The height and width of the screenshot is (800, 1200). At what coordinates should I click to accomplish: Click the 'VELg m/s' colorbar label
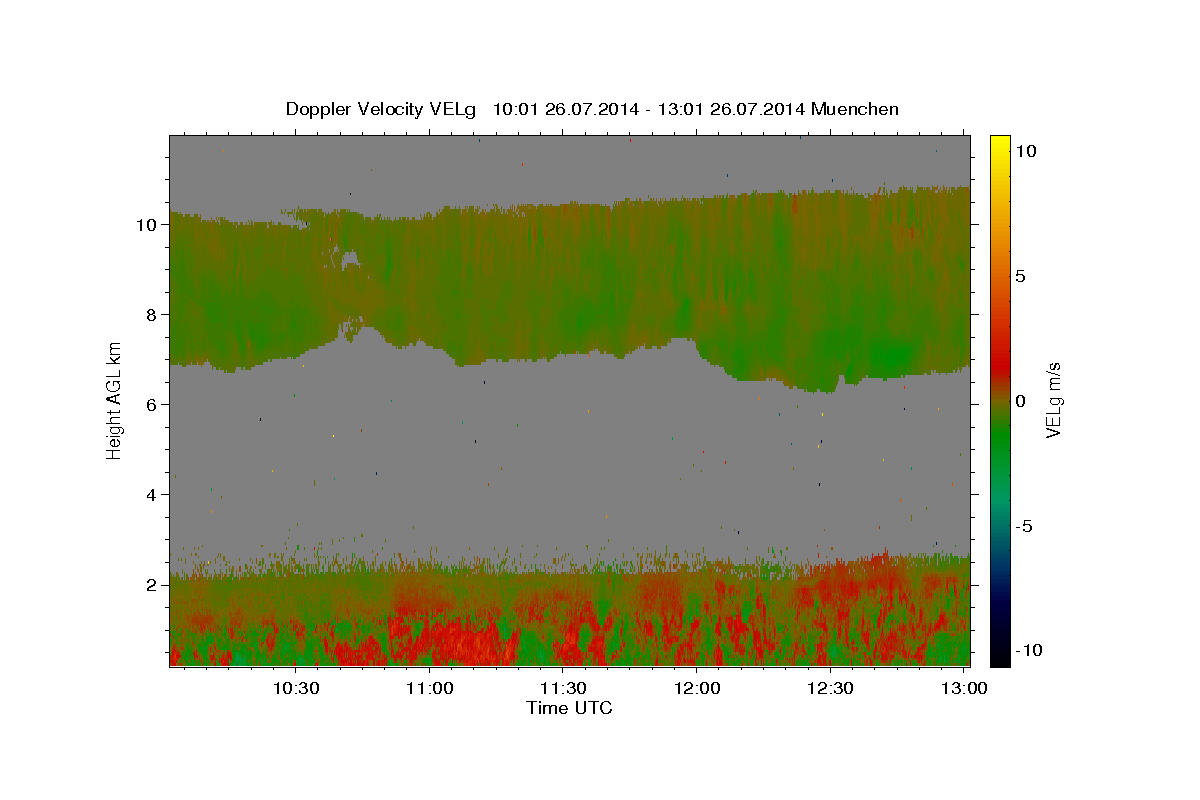point(1053,400)
